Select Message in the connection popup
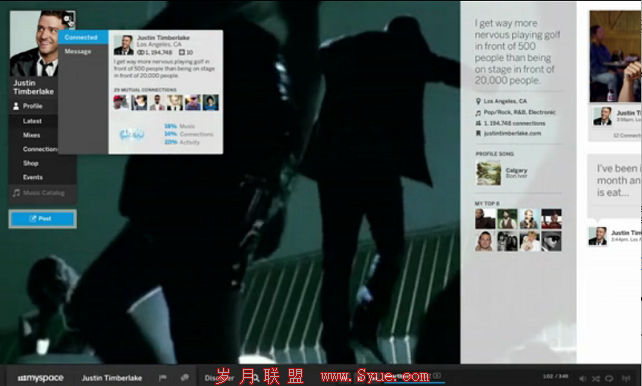Image resolution: width=642 pixels, height=386 pixels. (83, 51)
